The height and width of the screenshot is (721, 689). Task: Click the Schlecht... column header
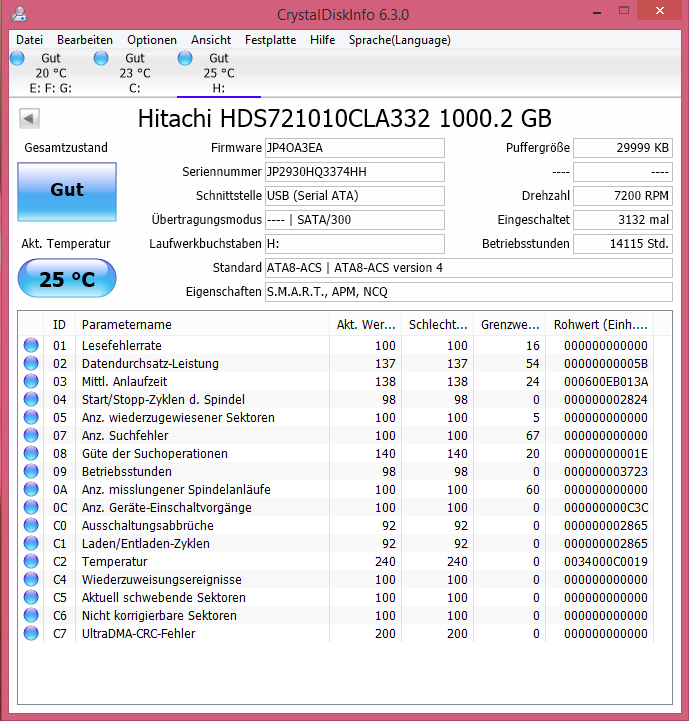click(438, 325)
